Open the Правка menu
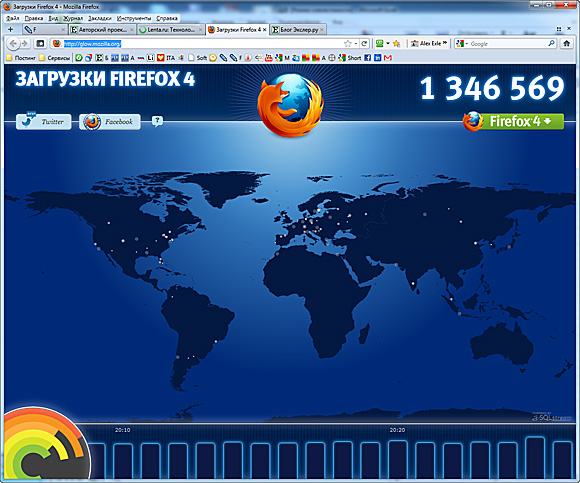 point(34,18)
